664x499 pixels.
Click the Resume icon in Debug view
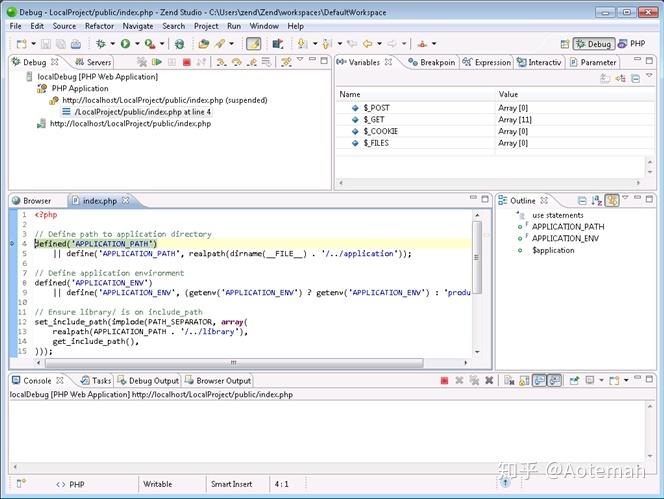point(157,62)
